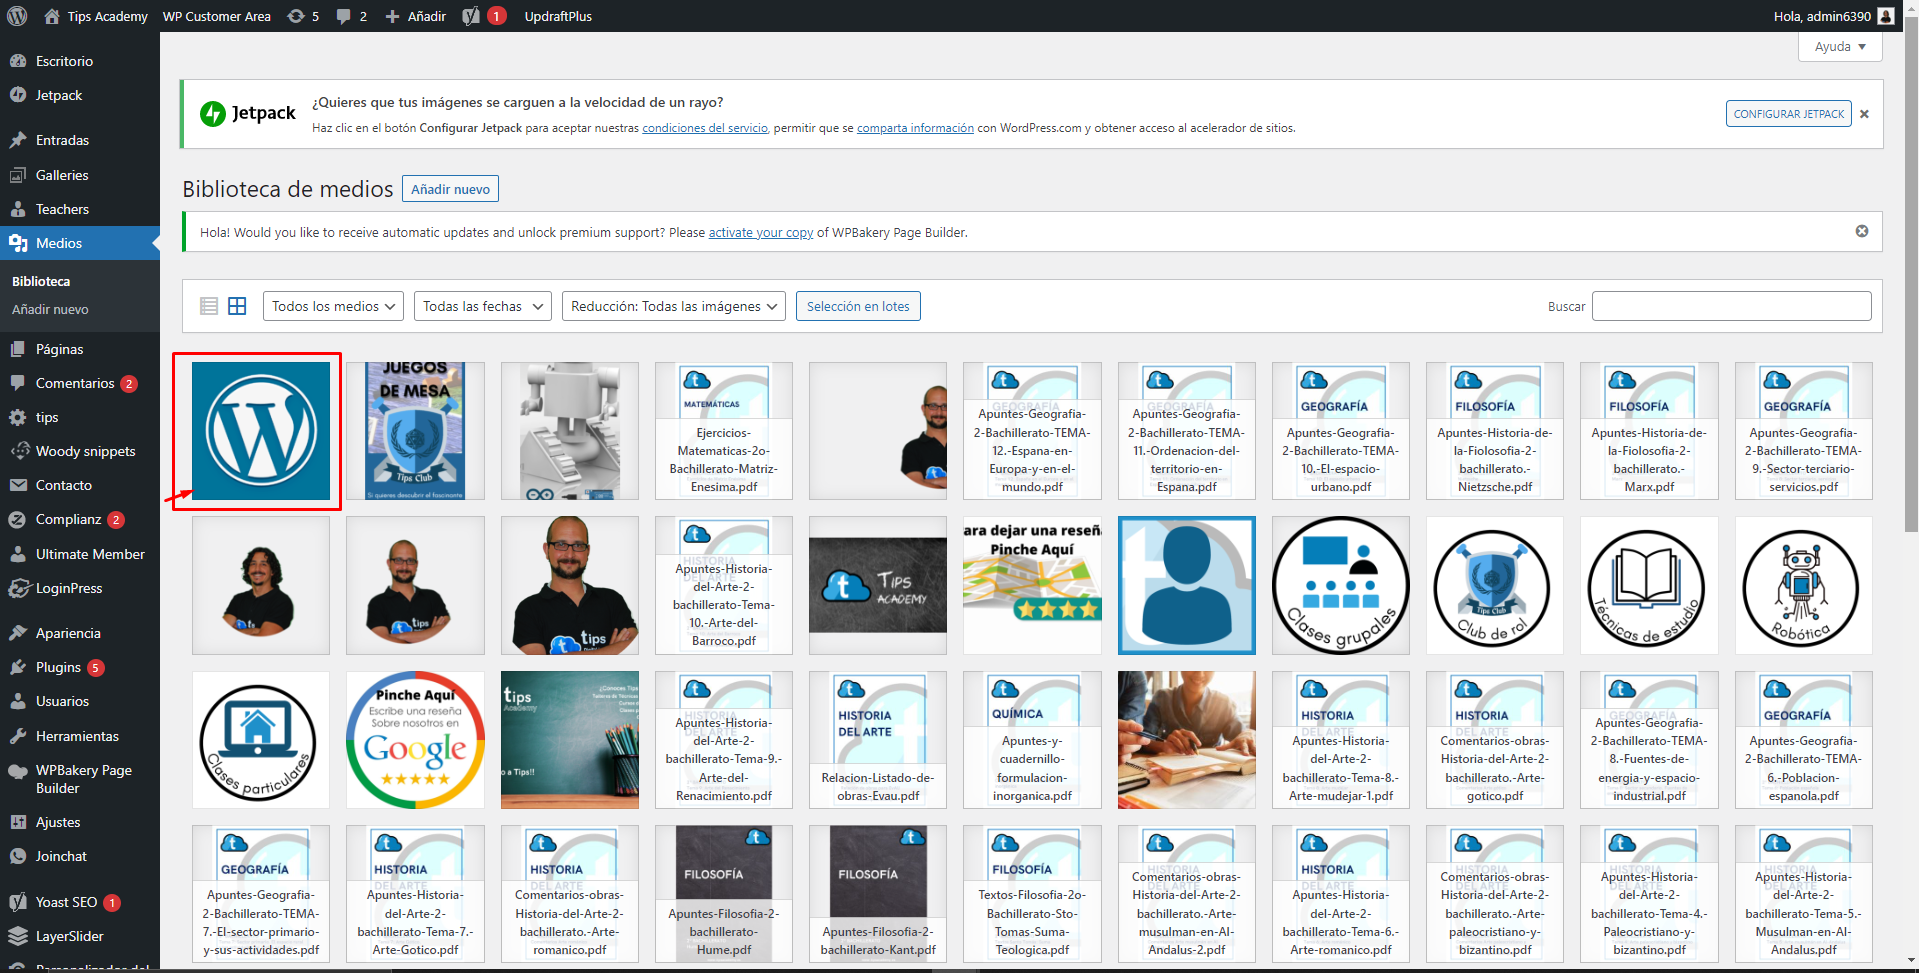
Task: Select the Google review thumbnail
Action: 415,740
